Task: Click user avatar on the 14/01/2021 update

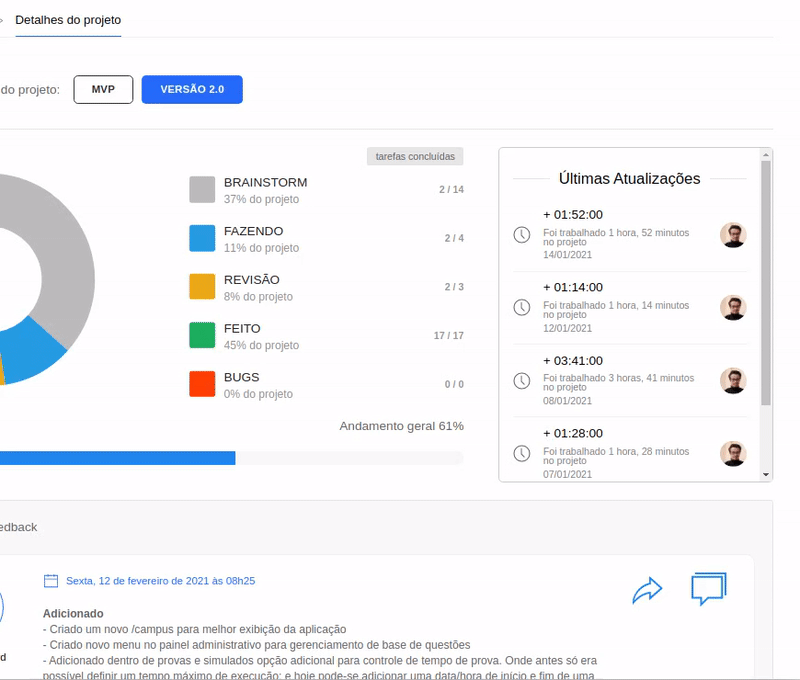Action: coord(733,235)
